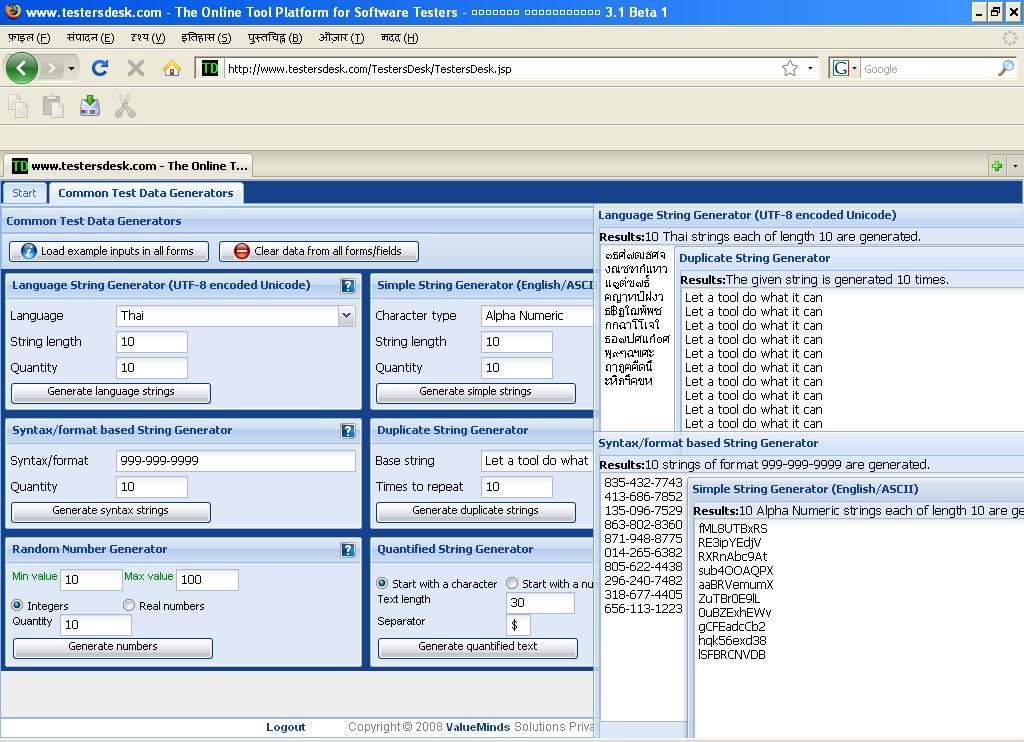
Task: Open the tab list dropdown arrow
Action: point(1015,166)
